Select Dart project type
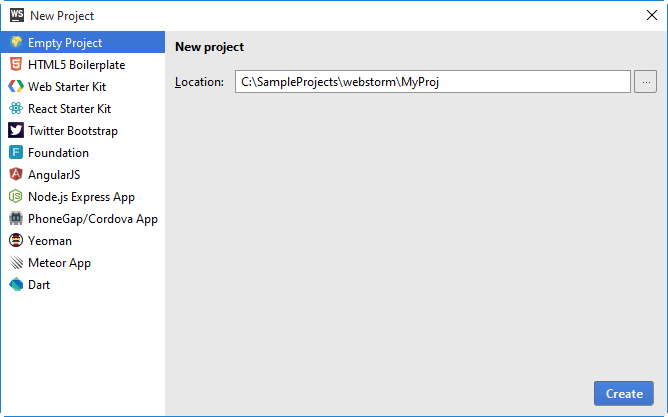 (39, 285)
